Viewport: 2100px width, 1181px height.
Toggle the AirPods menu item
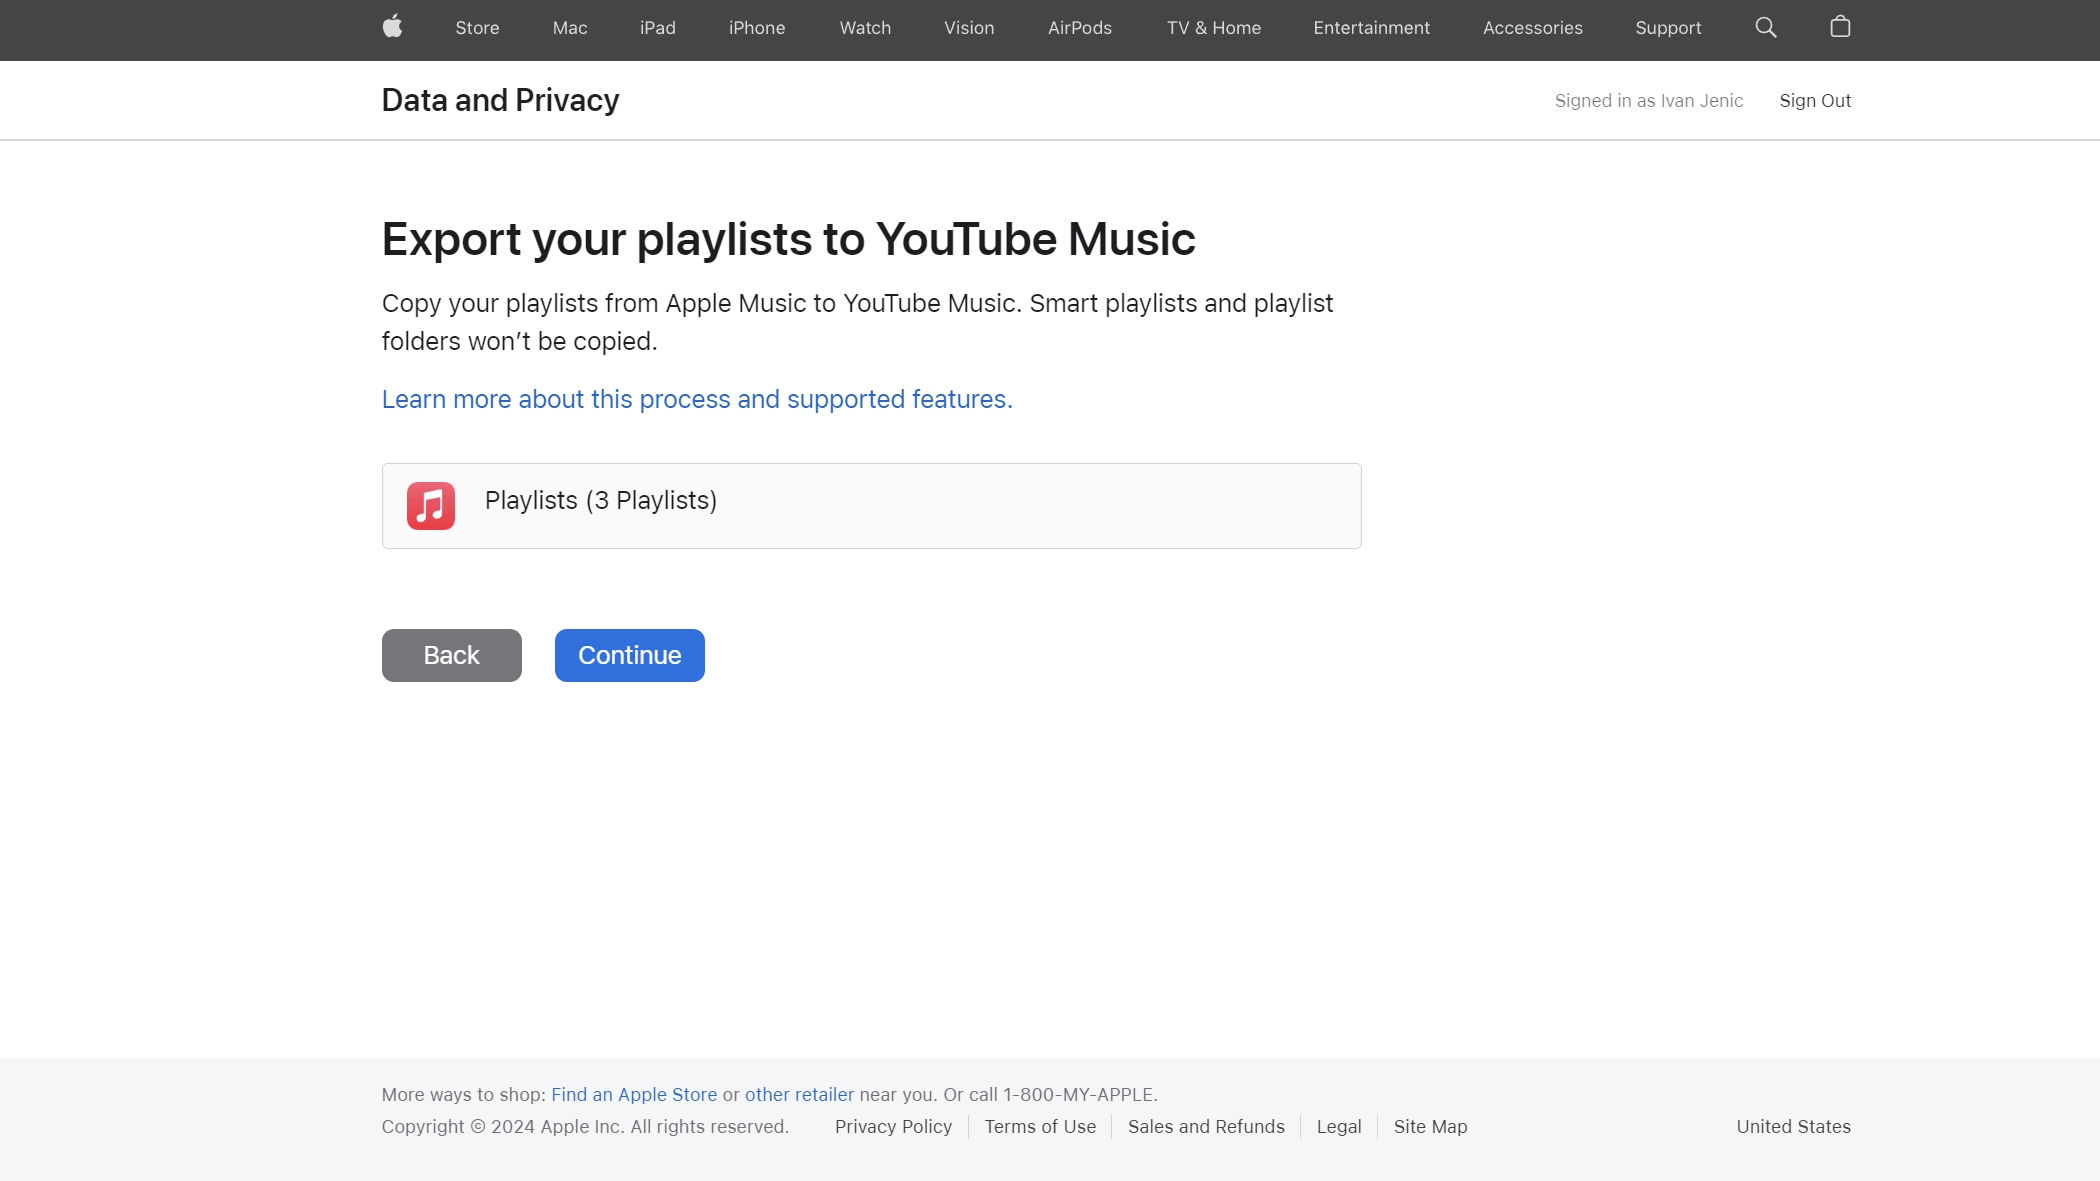1080,27
